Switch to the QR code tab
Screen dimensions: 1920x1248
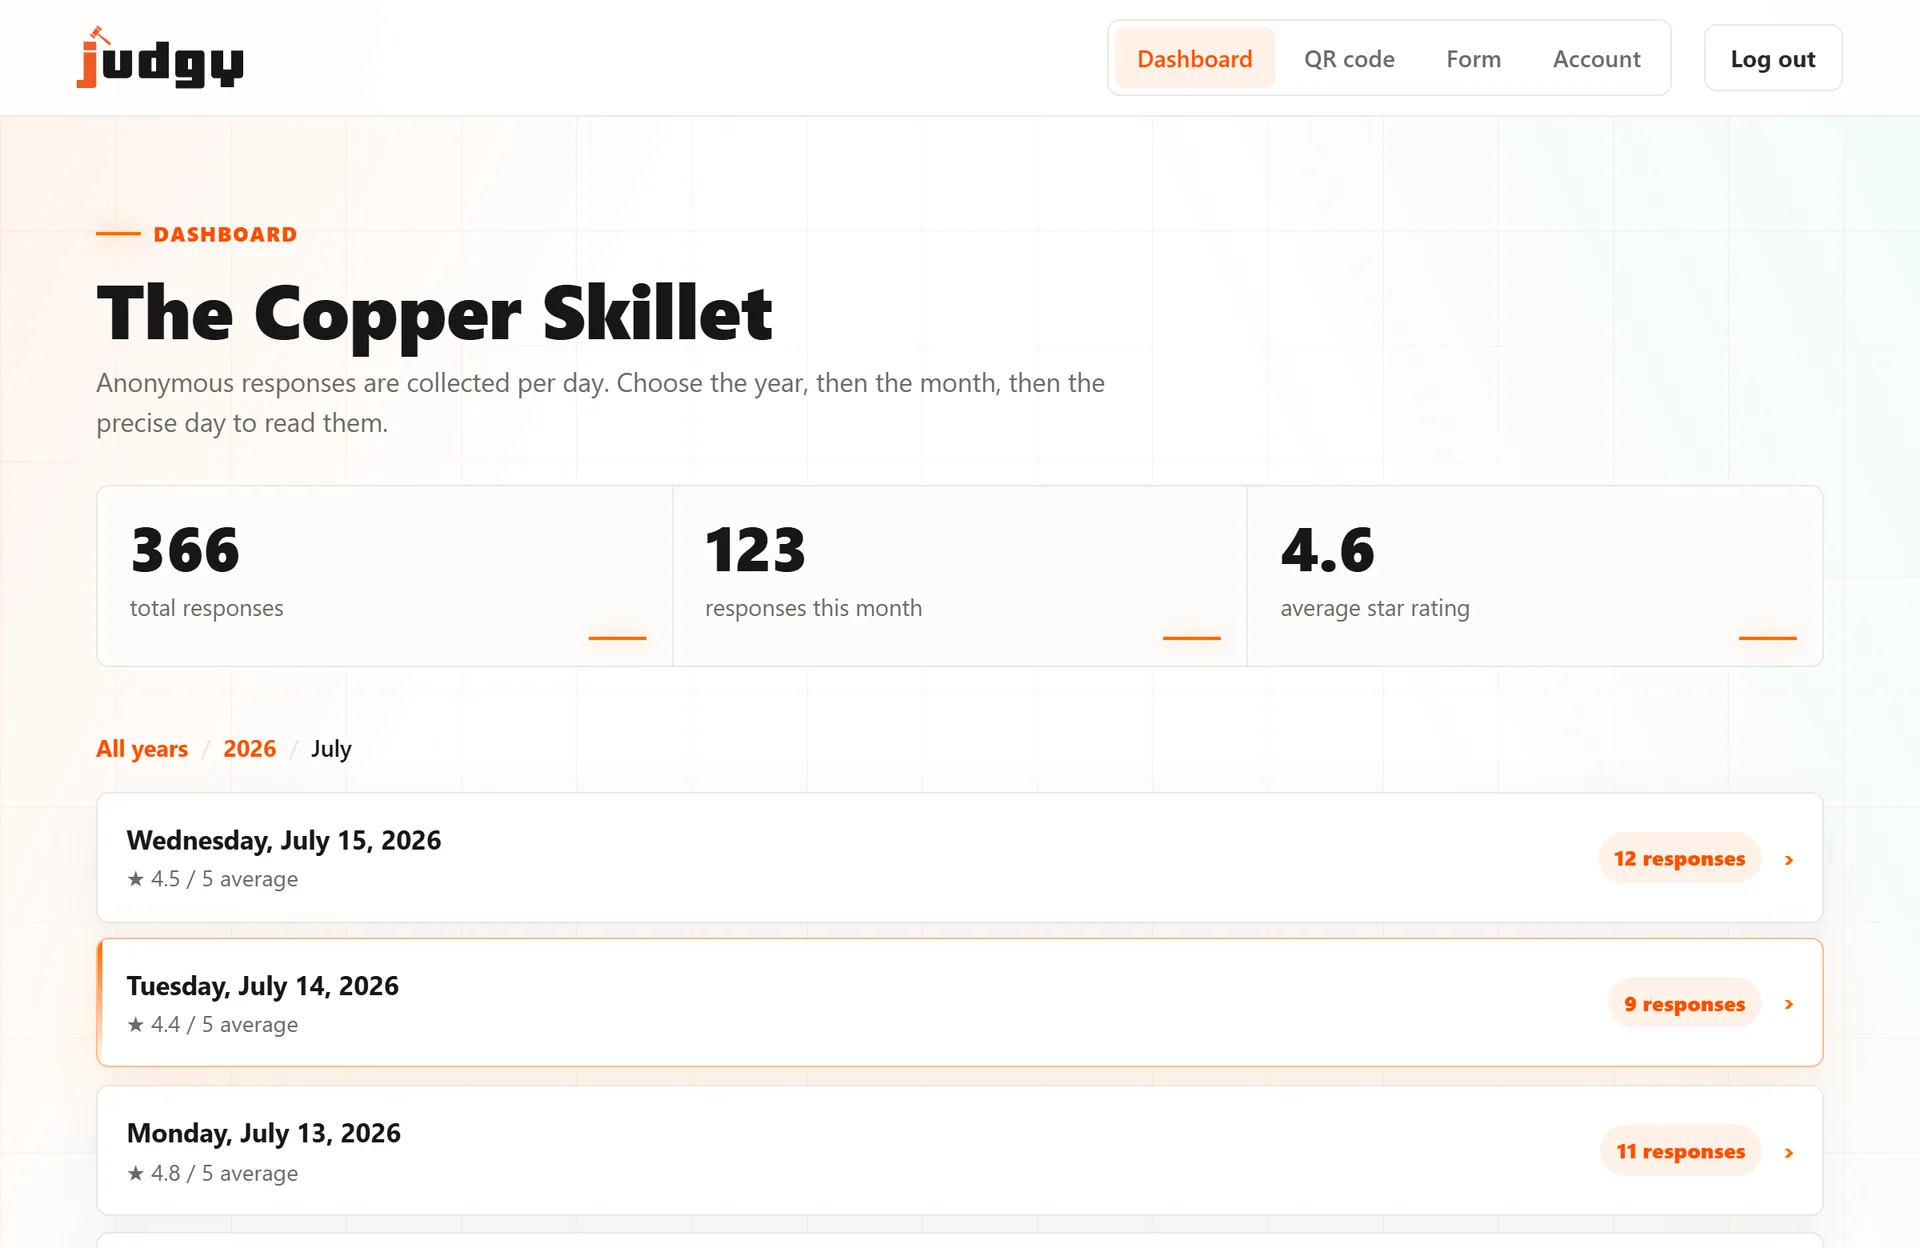(1349, 59)
